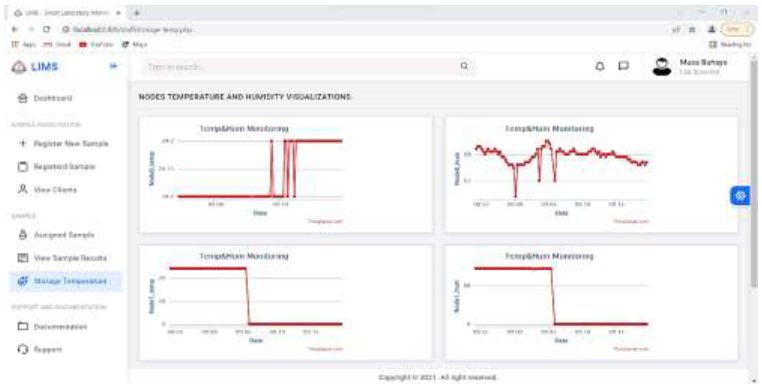Click Thingspeak.com link in Node1_temp chart

click(x=326, y=221)
